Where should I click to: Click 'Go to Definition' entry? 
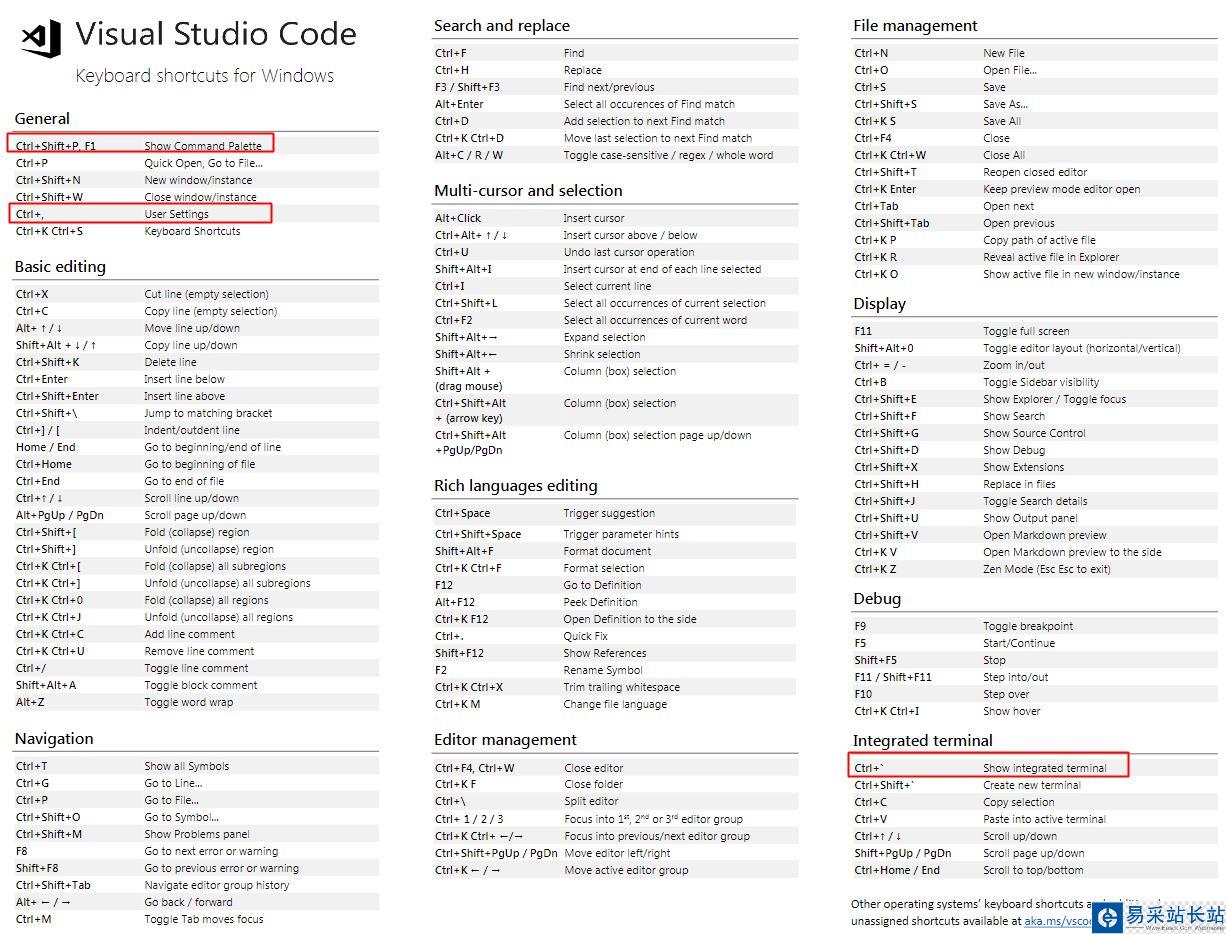(x=602, y=585)
